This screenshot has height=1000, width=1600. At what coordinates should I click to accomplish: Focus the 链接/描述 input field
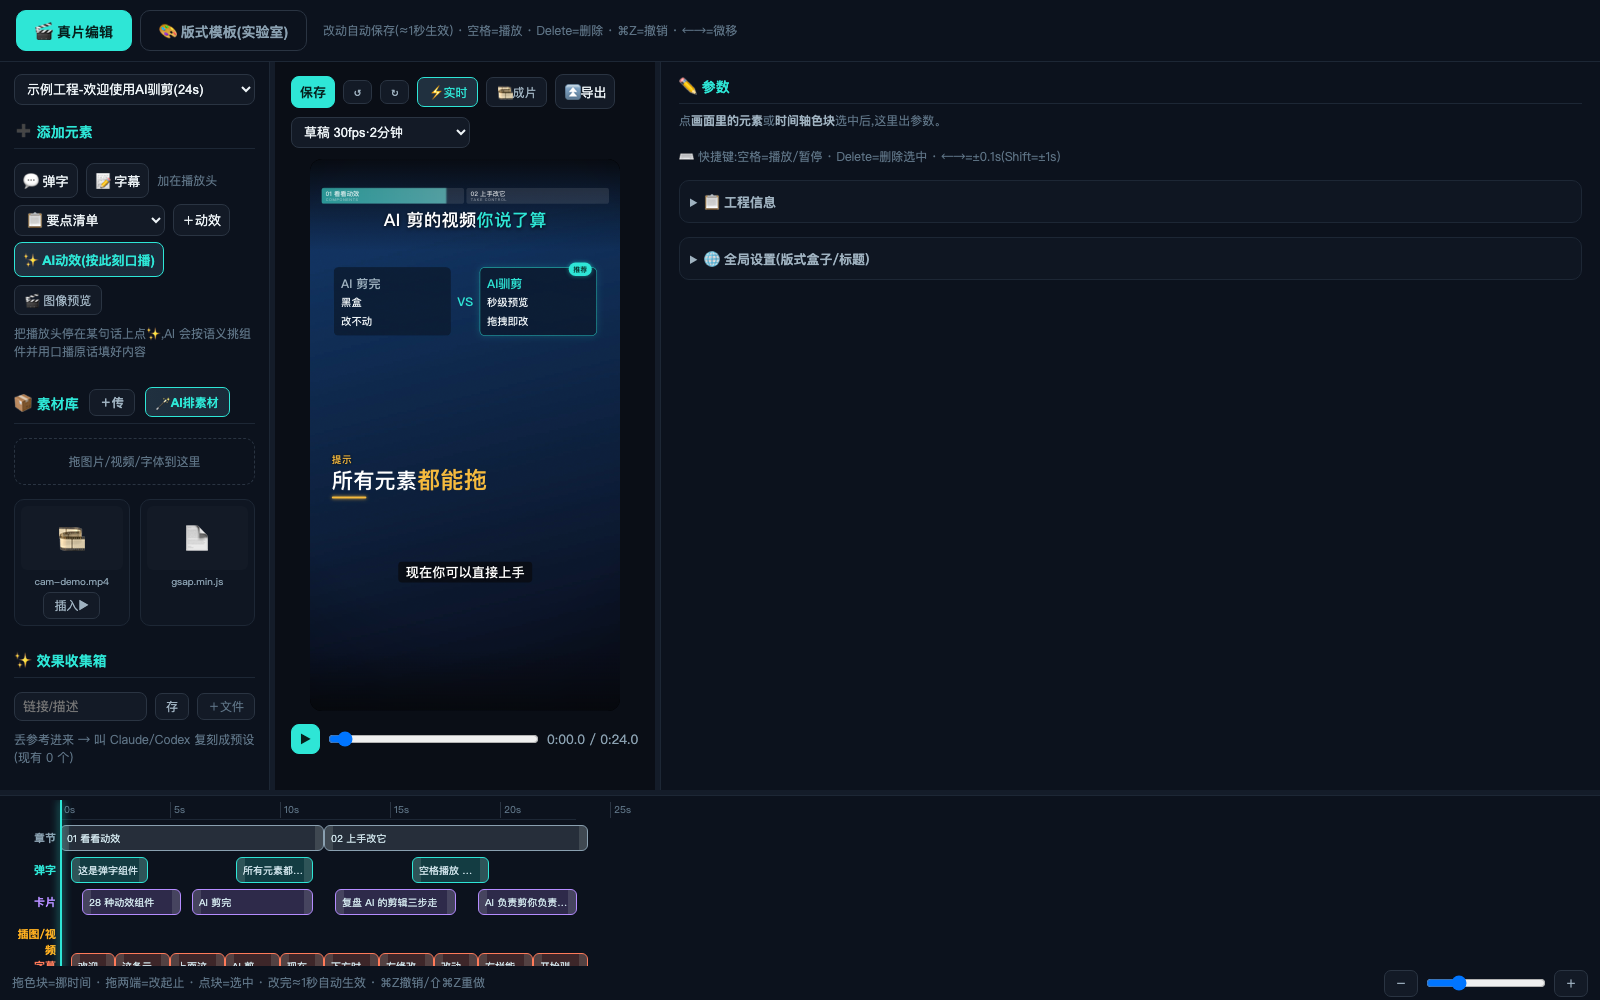80,706
